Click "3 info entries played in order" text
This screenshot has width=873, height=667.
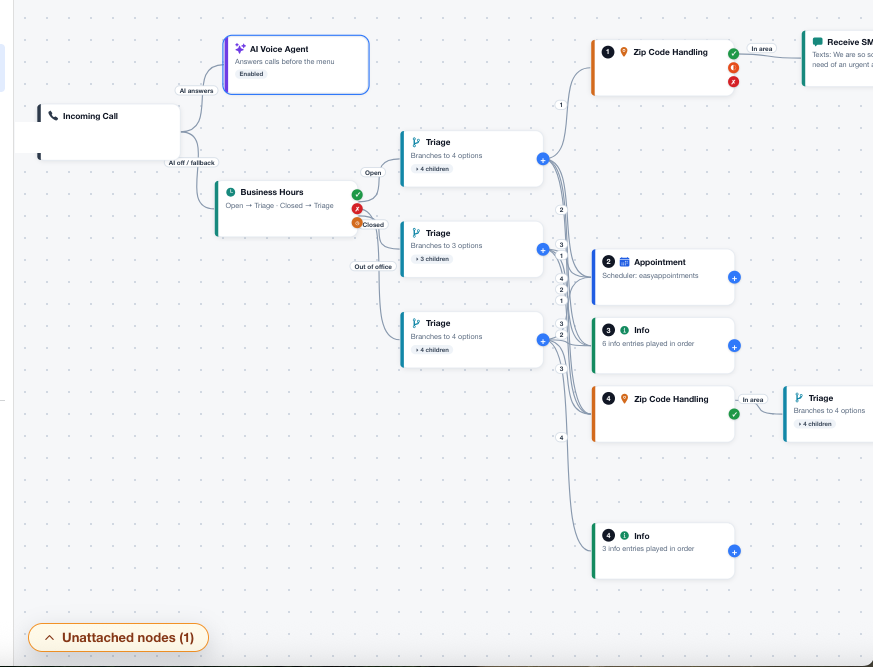648,548
